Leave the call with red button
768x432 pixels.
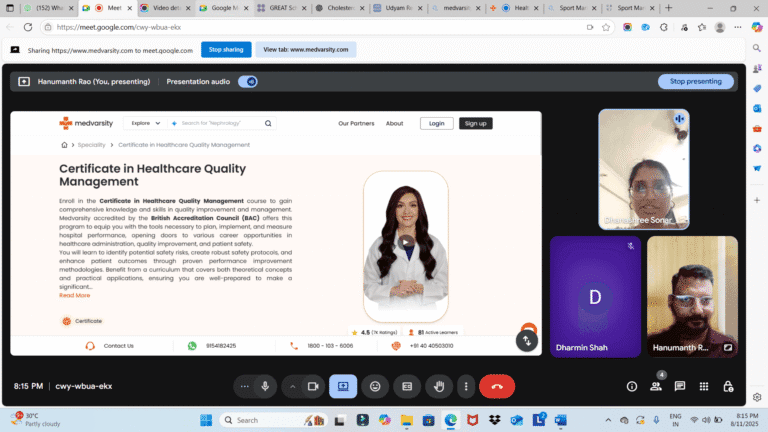497,386
